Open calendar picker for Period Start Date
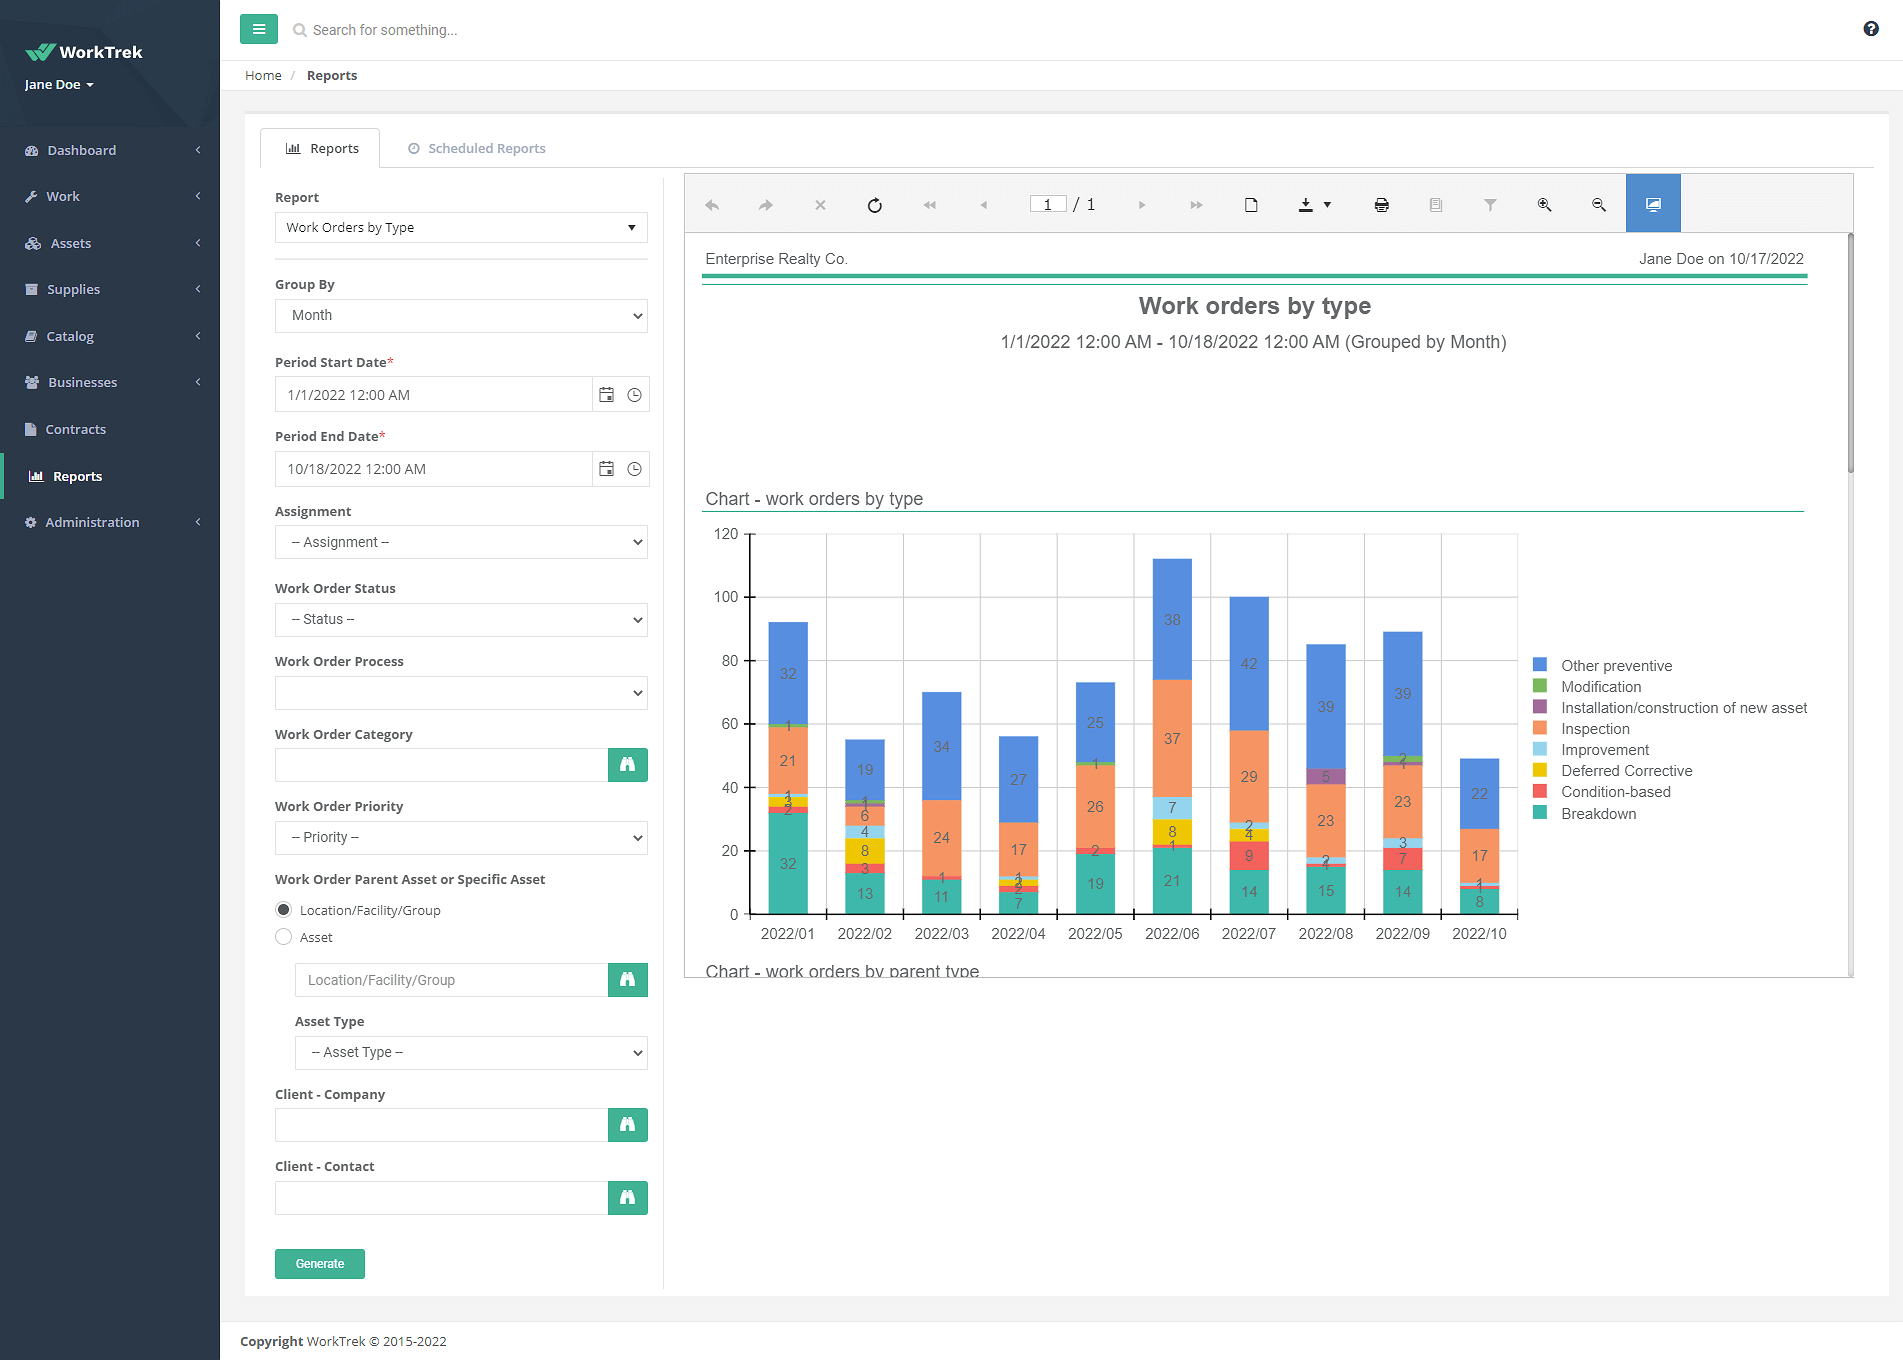 point(606,395)
